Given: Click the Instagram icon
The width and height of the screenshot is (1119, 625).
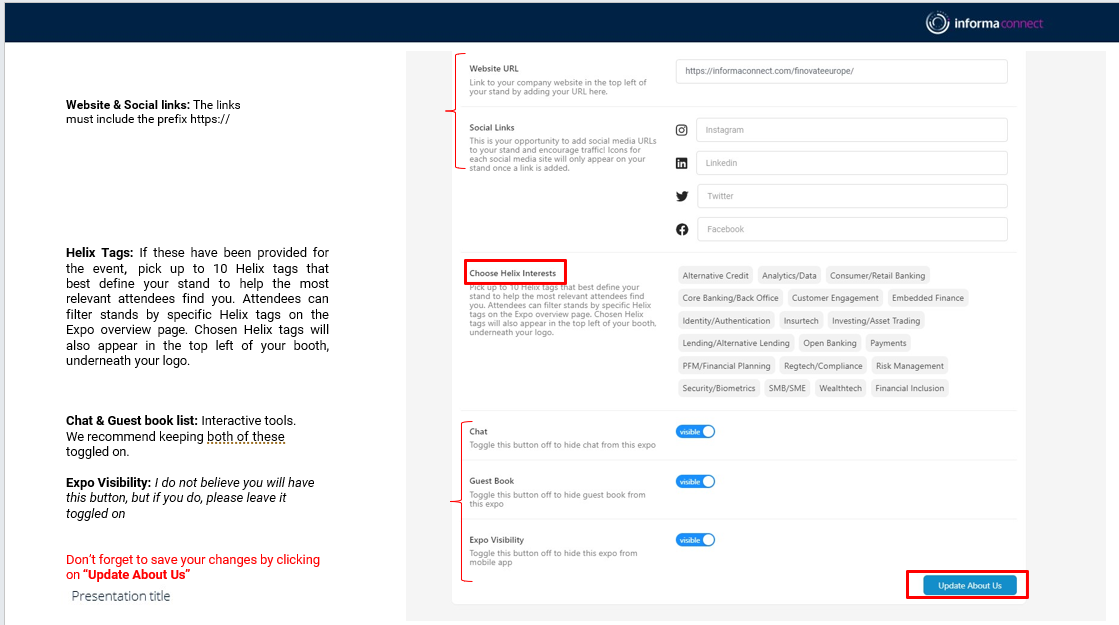Looking at the screenshot, I should click(682, 130).
